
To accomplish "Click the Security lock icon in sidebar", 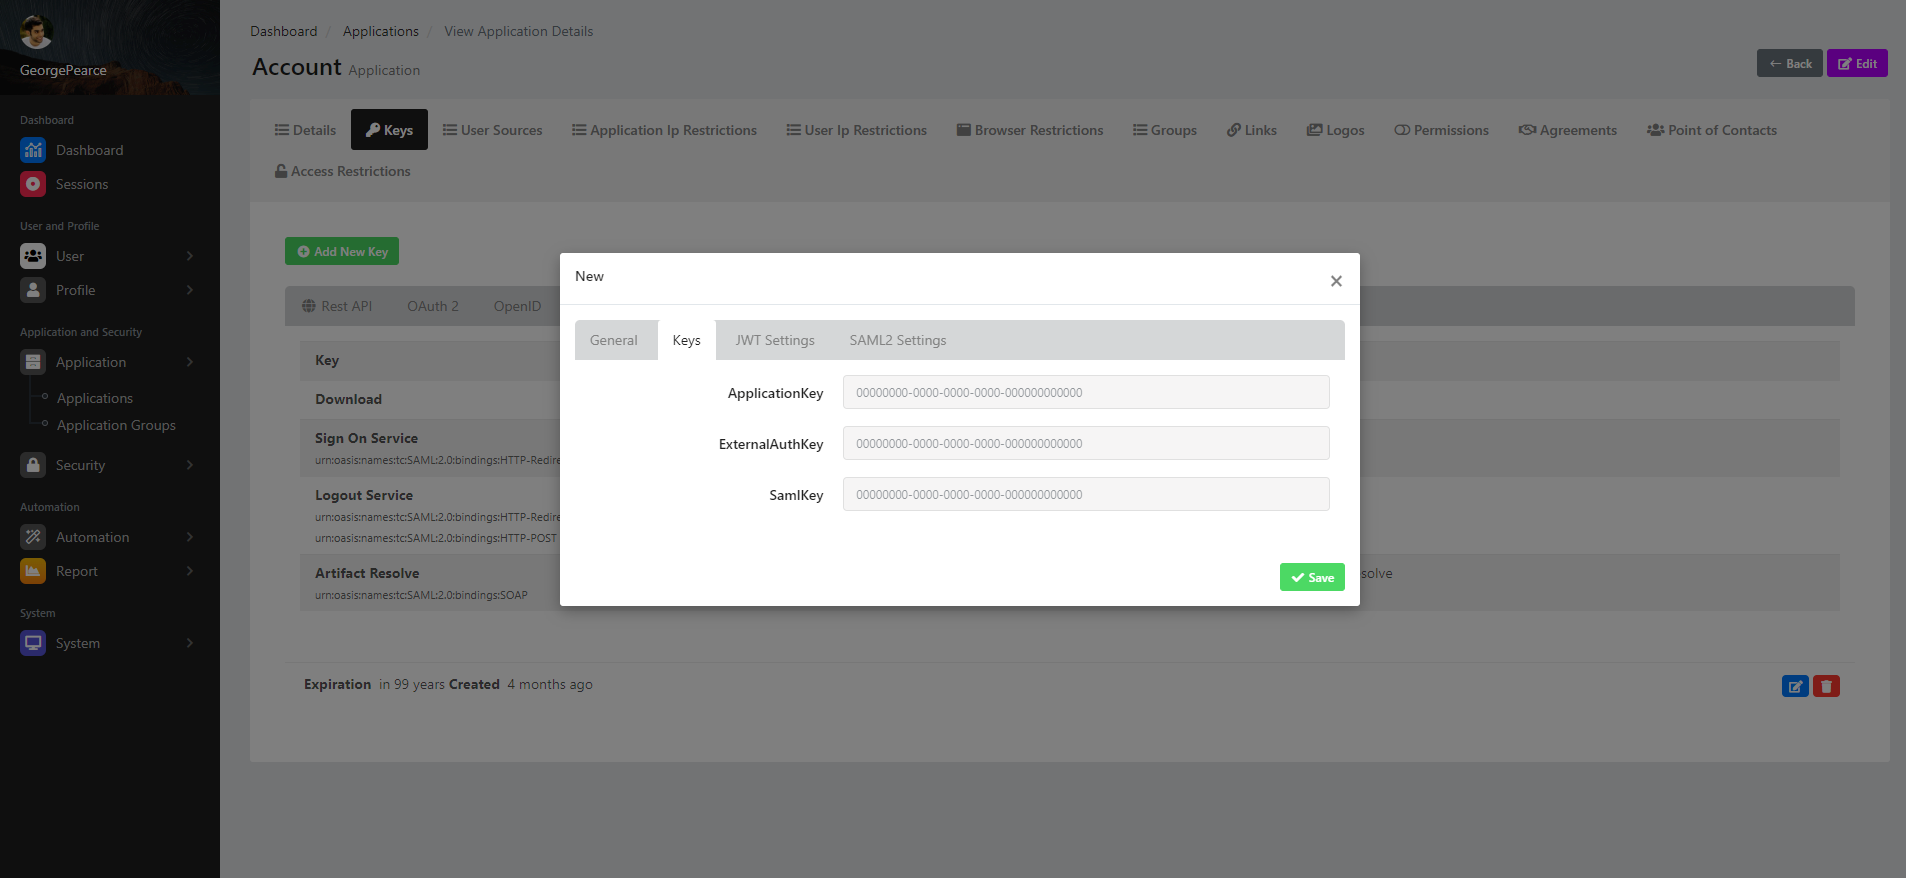I will coord(33,465).
